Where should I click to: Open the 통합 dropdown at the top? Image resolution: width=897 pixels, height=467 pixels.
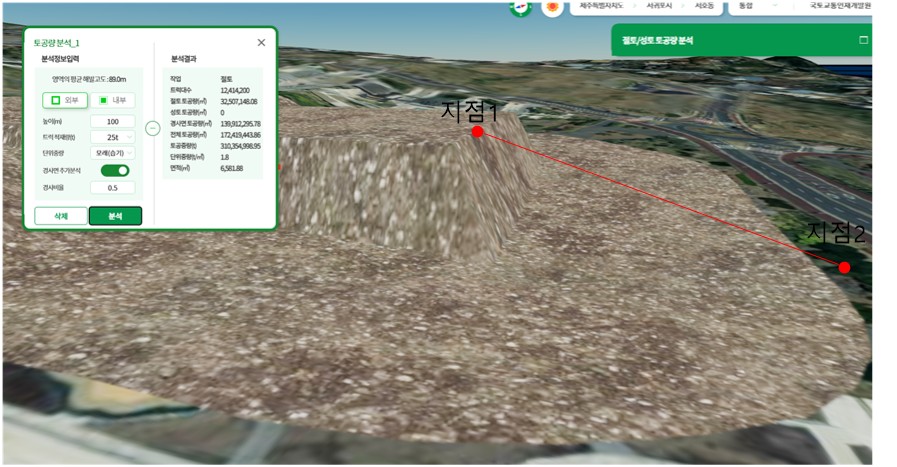click(x=758, y=6)
